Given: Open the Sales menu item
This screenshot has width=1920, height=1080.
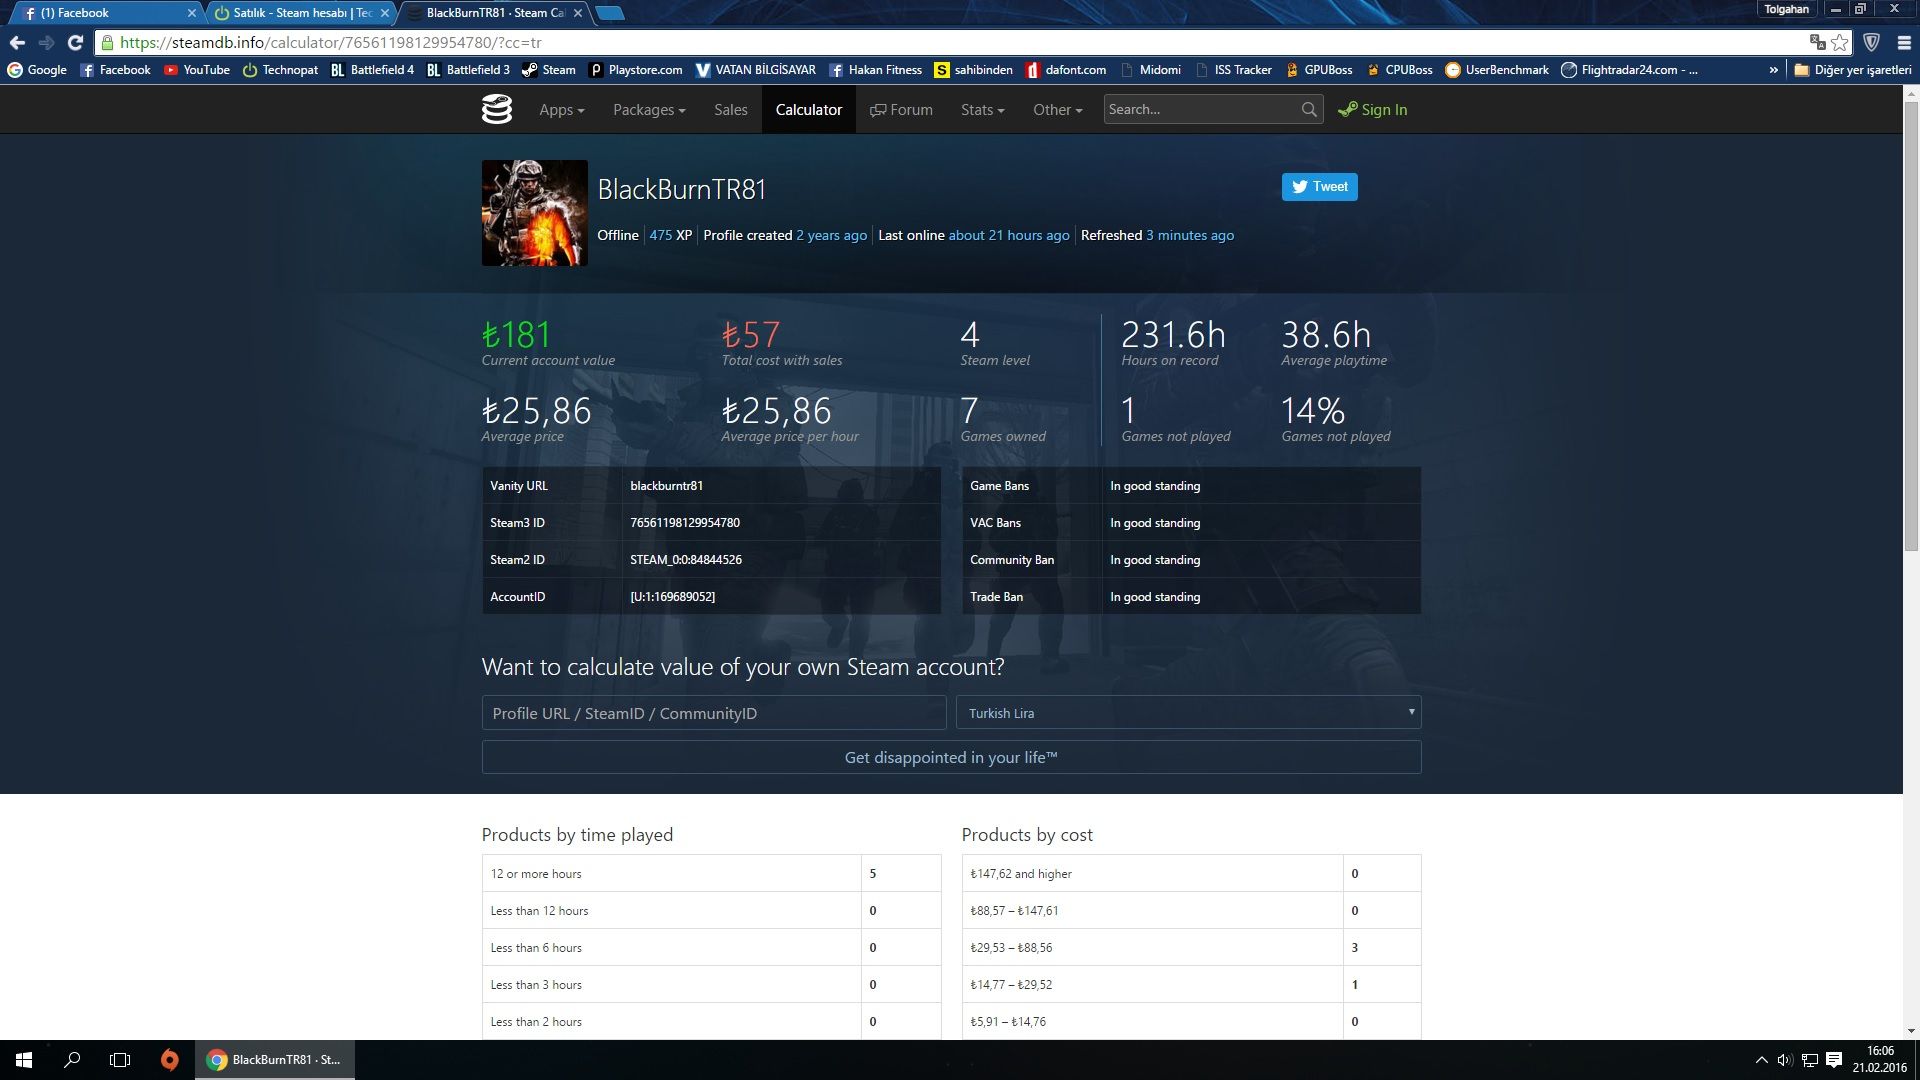Looking at the screenshot, I should [x=730, y=110].
